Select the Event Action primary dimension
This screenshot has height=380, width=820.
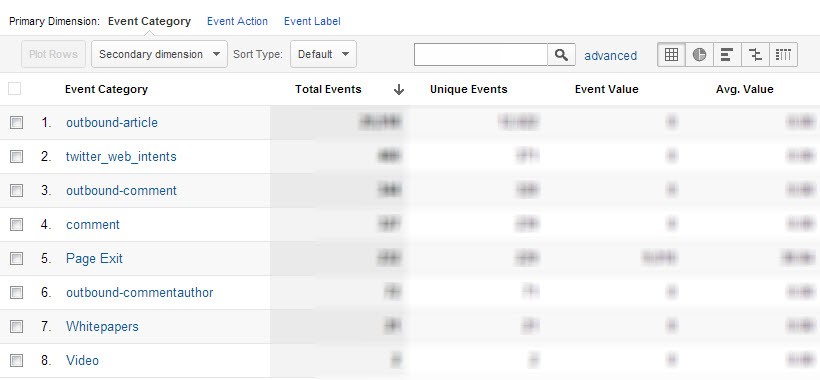click(237, 21)
